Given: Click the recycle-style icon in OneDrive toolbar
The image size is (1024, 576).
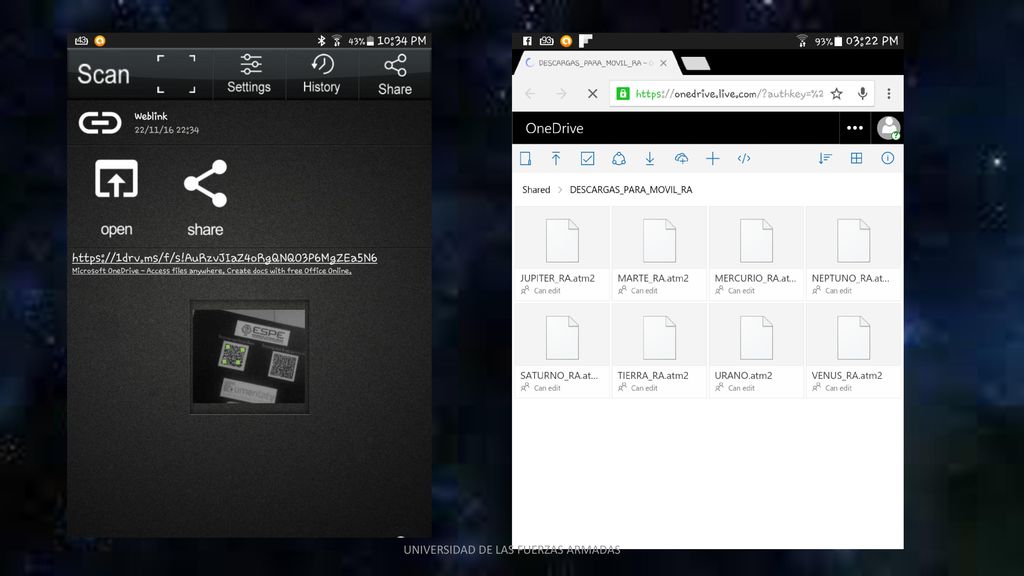Looking at the screenshot, I should tap(618, 159).
